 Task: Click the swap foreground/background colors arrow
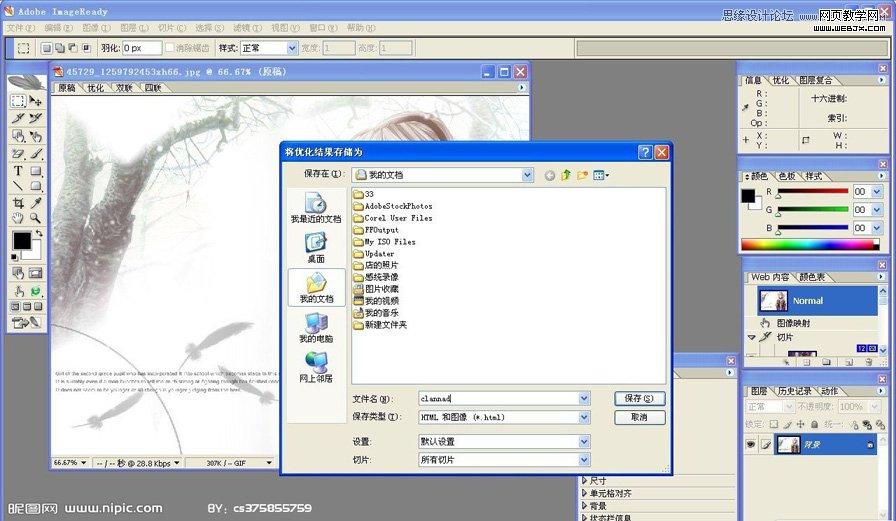click(38, 233)
